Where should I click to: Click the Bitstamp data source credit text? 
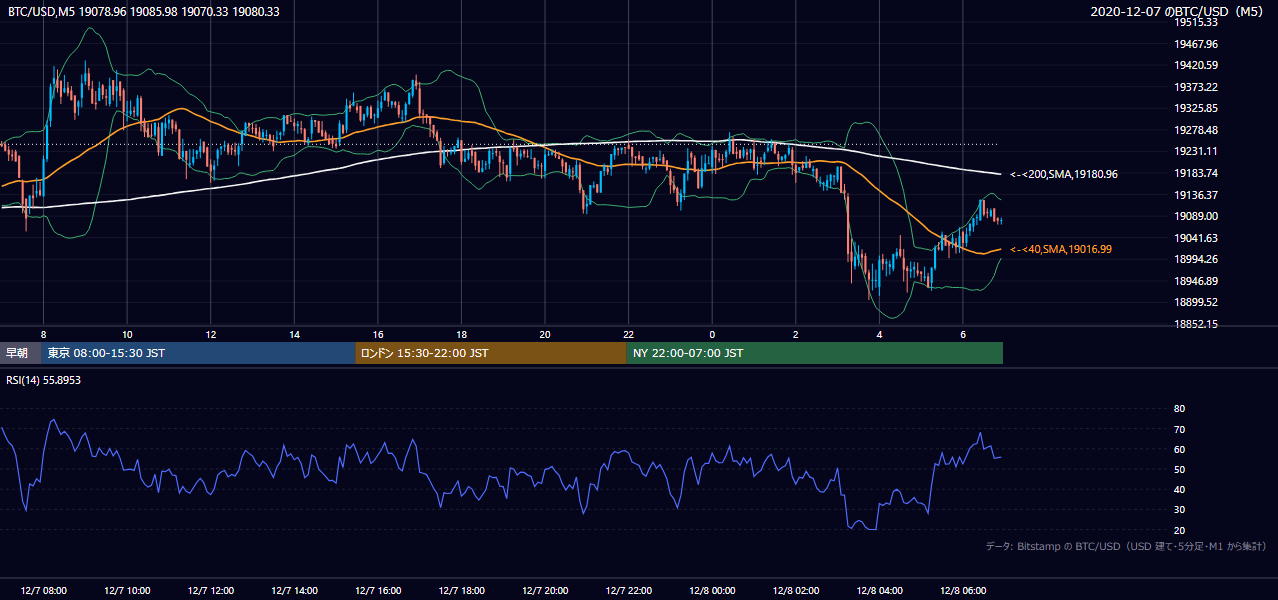tap(1126, 547)
